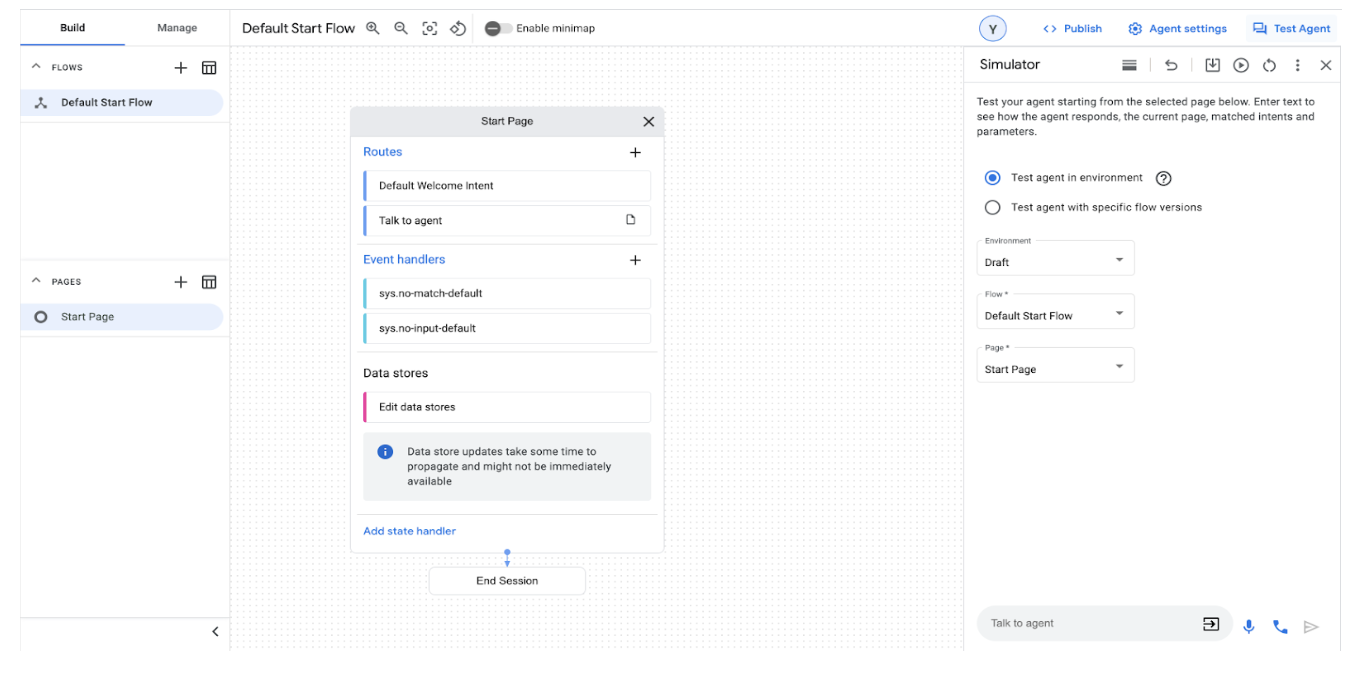Viewport: 1352px width, 678px height.
Task: Fit flow graph to screen
Action: pos(430,28)
